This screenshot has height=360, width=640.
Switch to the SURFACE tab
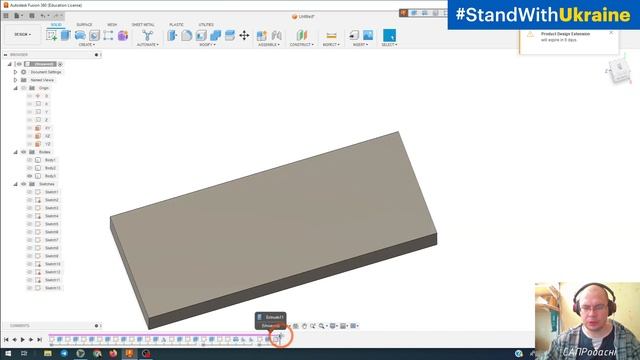[x=84, y=24]
